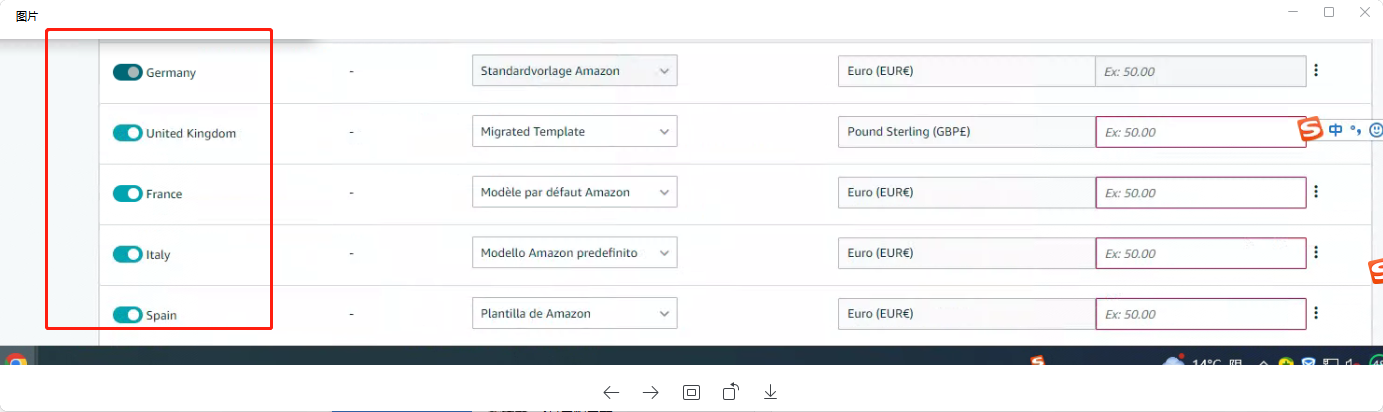The image size is (1383, 412).
Task: Open the Plantilla de Amazon dropdown
Action: point(575,313)
